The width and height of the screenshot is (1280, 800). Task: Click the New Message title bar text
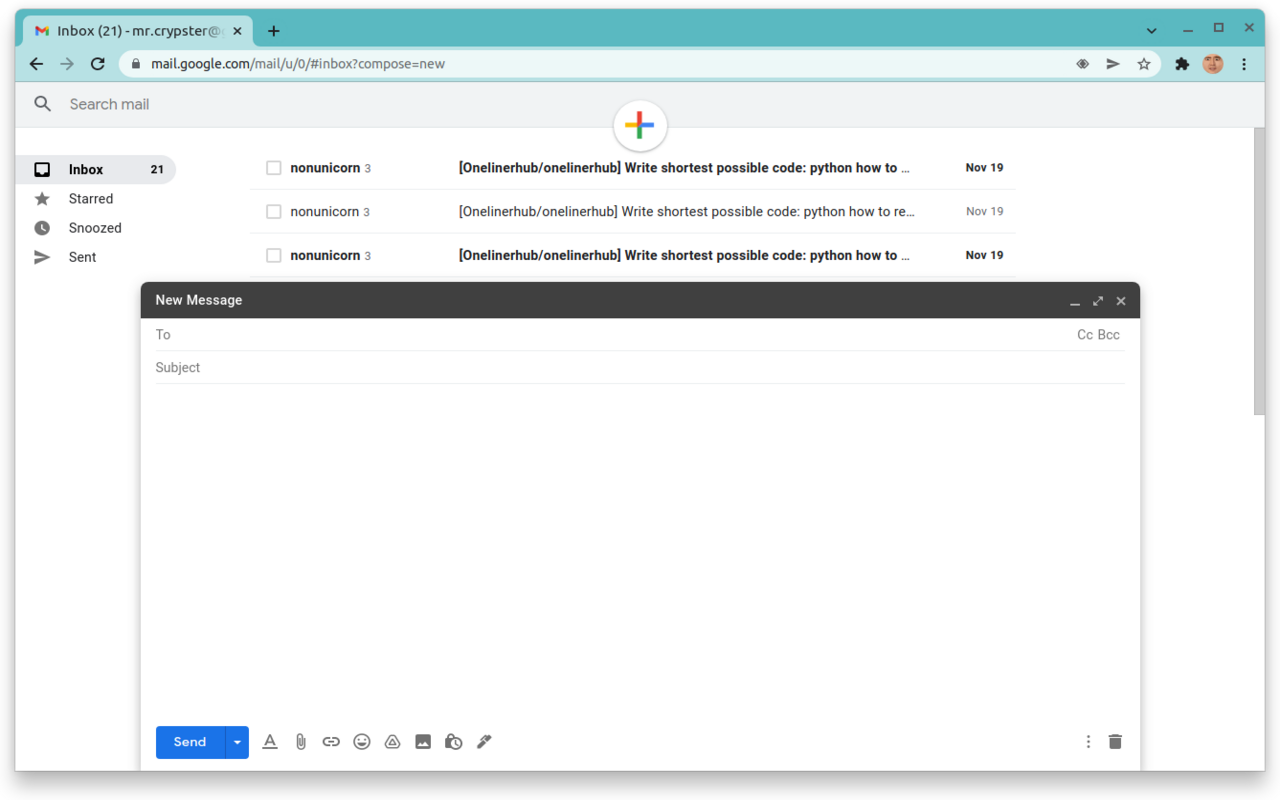(199, 300)
